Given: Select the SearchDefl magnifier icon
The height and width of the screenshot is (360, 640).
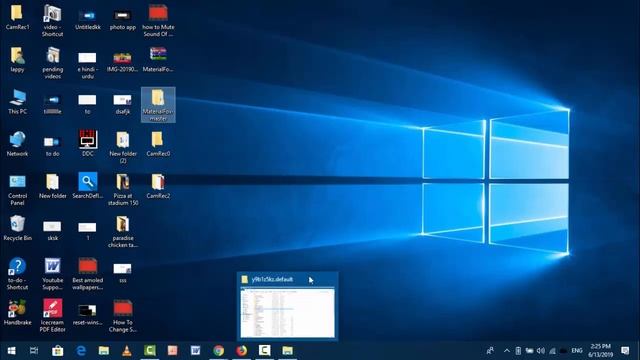Looking at the screenshot, I should point(88,186).
